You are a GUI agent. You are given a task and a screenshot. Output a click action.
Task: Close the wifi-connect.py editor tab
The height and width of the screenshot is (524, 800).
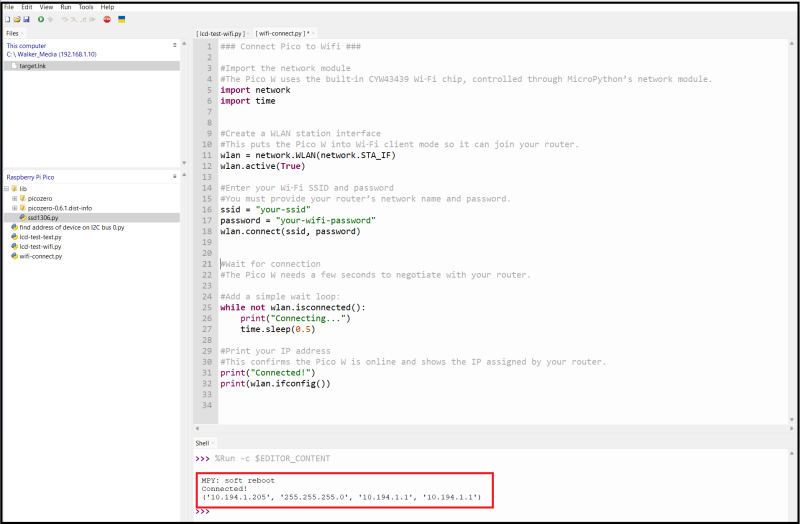(313, 34)
